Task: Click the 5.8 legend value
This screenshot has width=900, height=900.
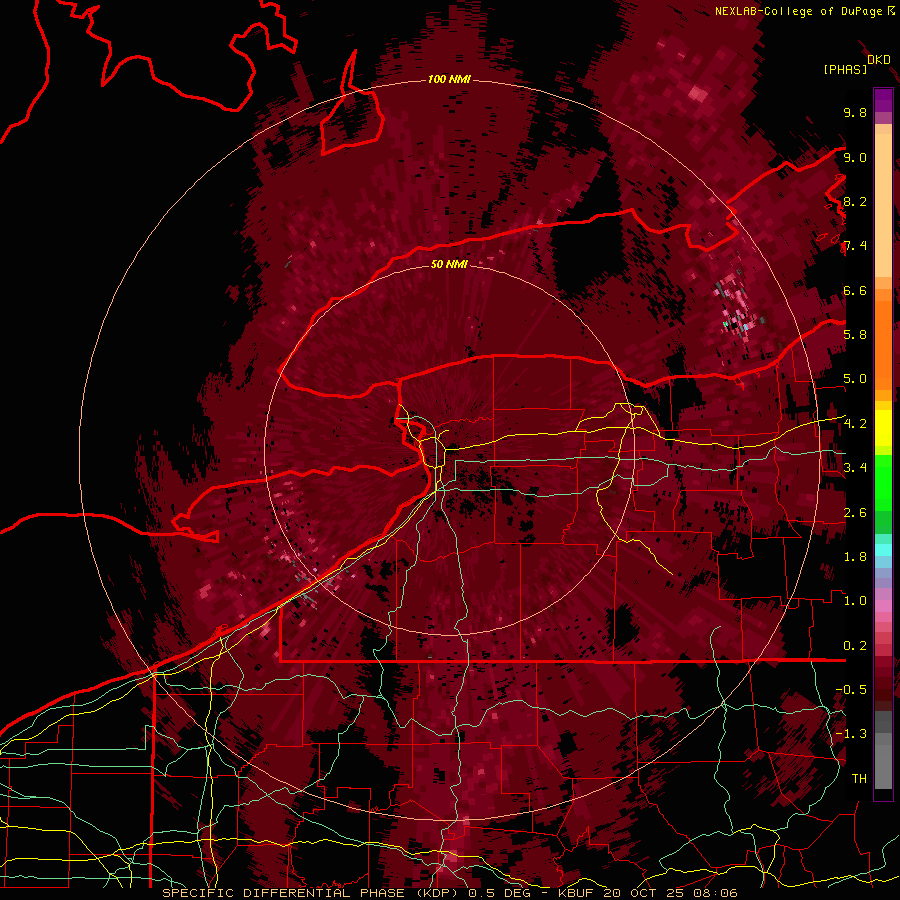Action: [855, 335]
